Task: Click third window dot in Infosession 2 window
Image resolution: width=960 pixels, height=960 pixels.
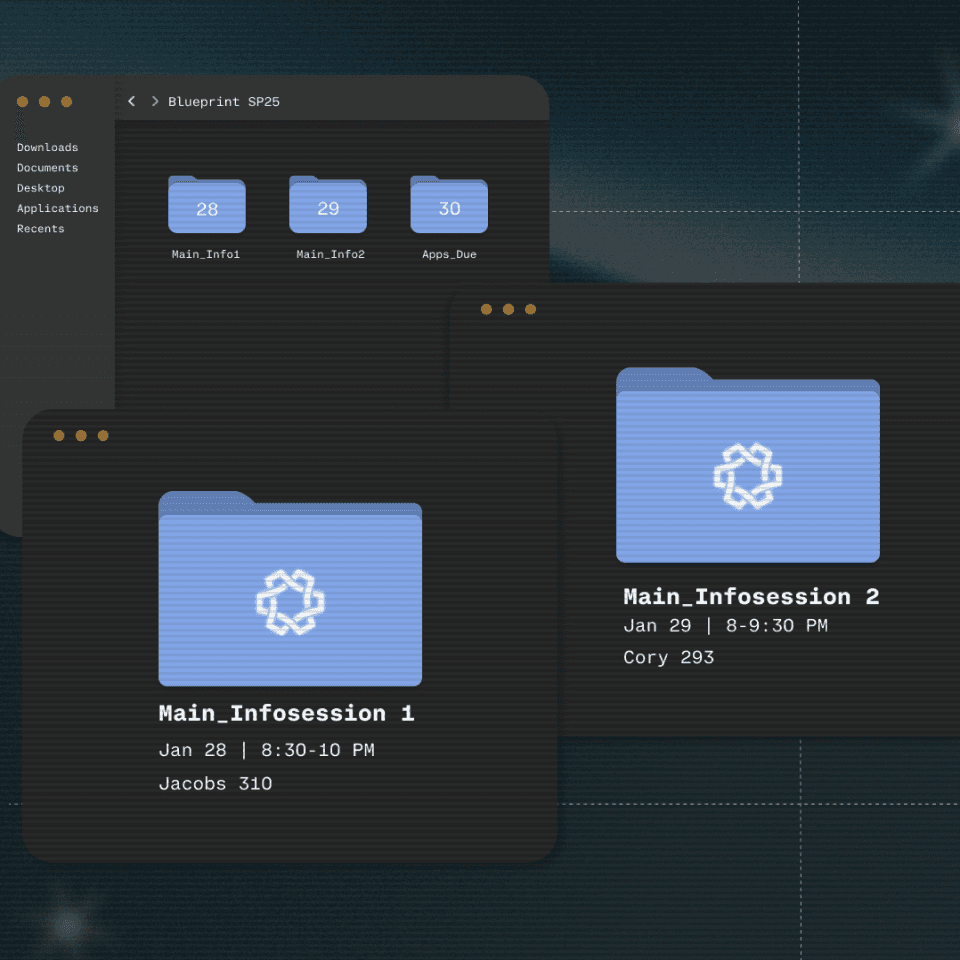Action: (530, 309)
